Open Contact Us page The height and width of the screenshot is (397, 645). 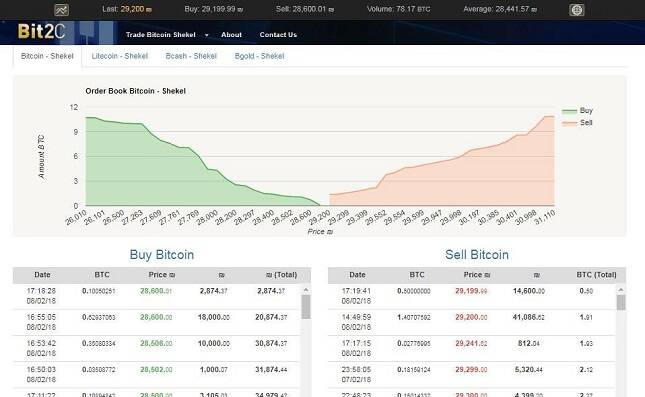(x=278, y=35)
